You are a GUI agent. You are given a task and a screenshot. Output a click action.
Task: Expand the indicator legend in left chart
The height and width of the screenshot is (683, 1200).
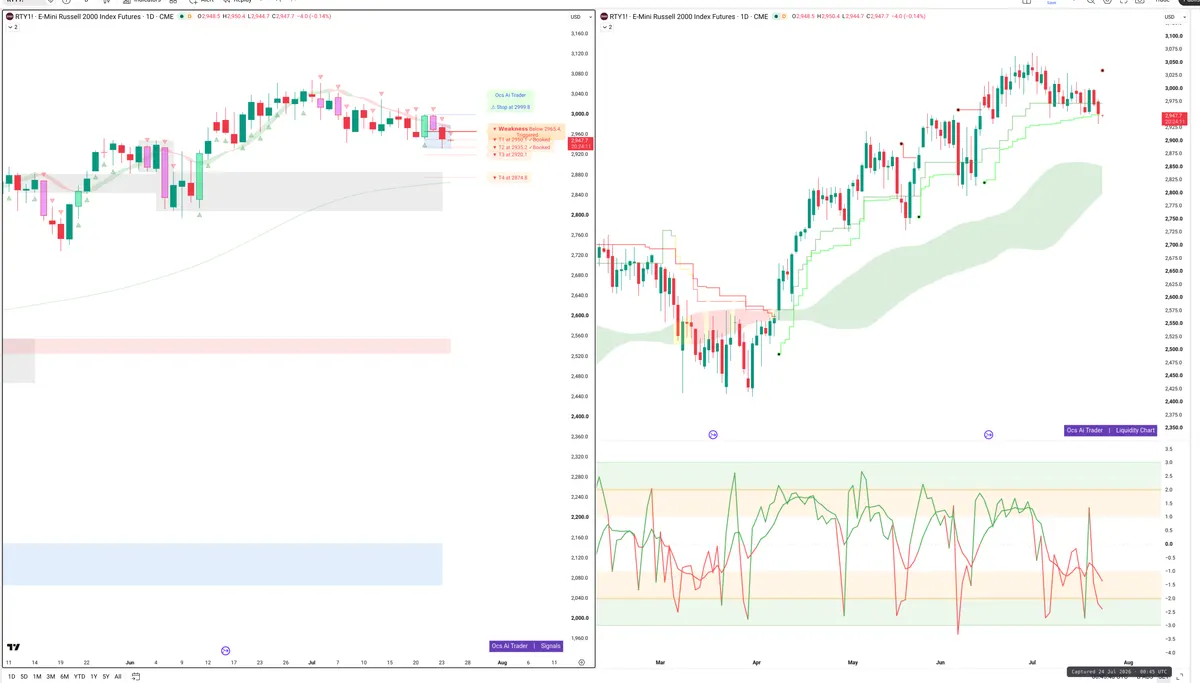(11, 27)
